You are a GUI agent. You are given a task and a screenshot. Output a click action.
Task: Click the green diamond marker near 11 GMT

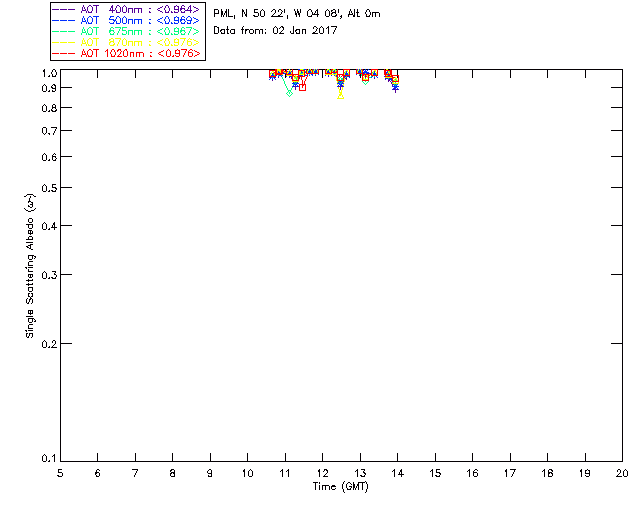[289, 93]
